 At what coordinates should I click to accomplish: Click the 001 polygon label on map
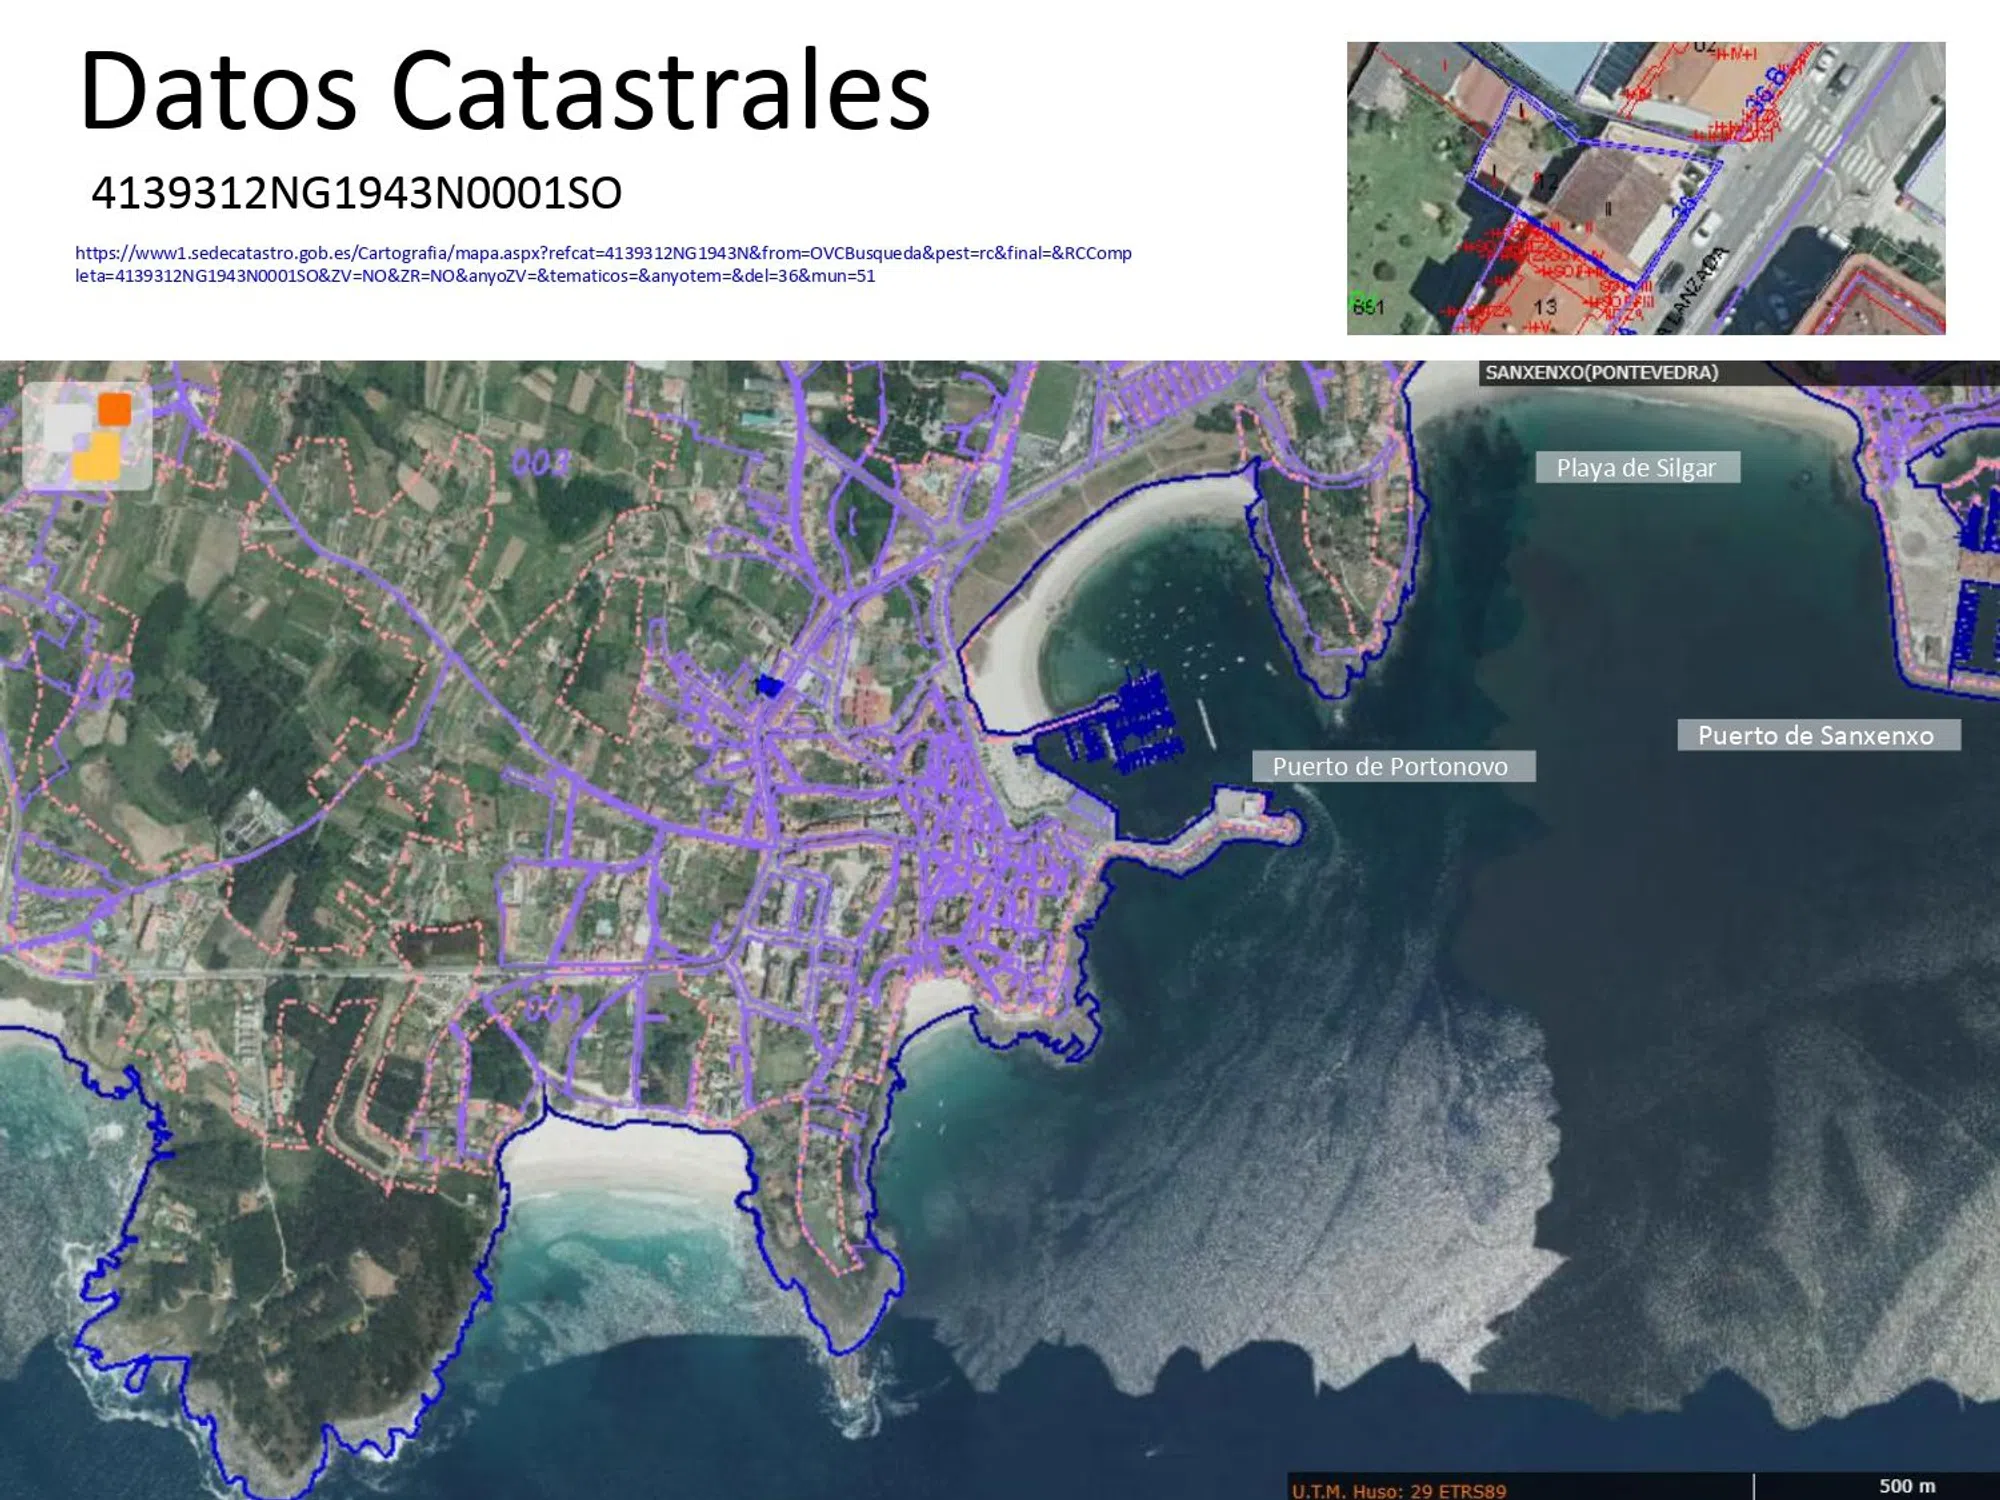pyautogui.click(x=552, y=1008)
